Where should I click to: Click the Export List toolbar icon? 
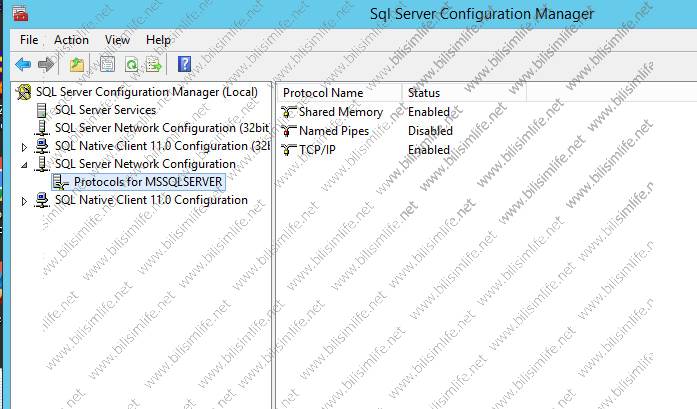point(154,65)
